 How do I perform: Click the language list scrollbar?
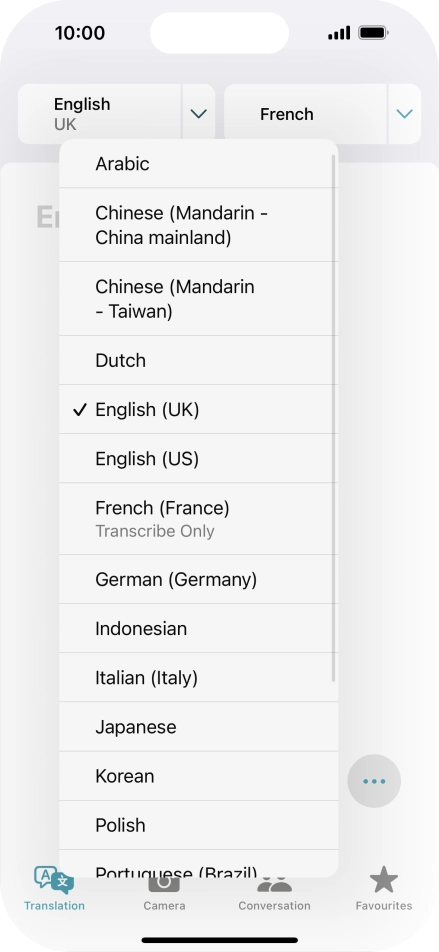tap(333, 418)
